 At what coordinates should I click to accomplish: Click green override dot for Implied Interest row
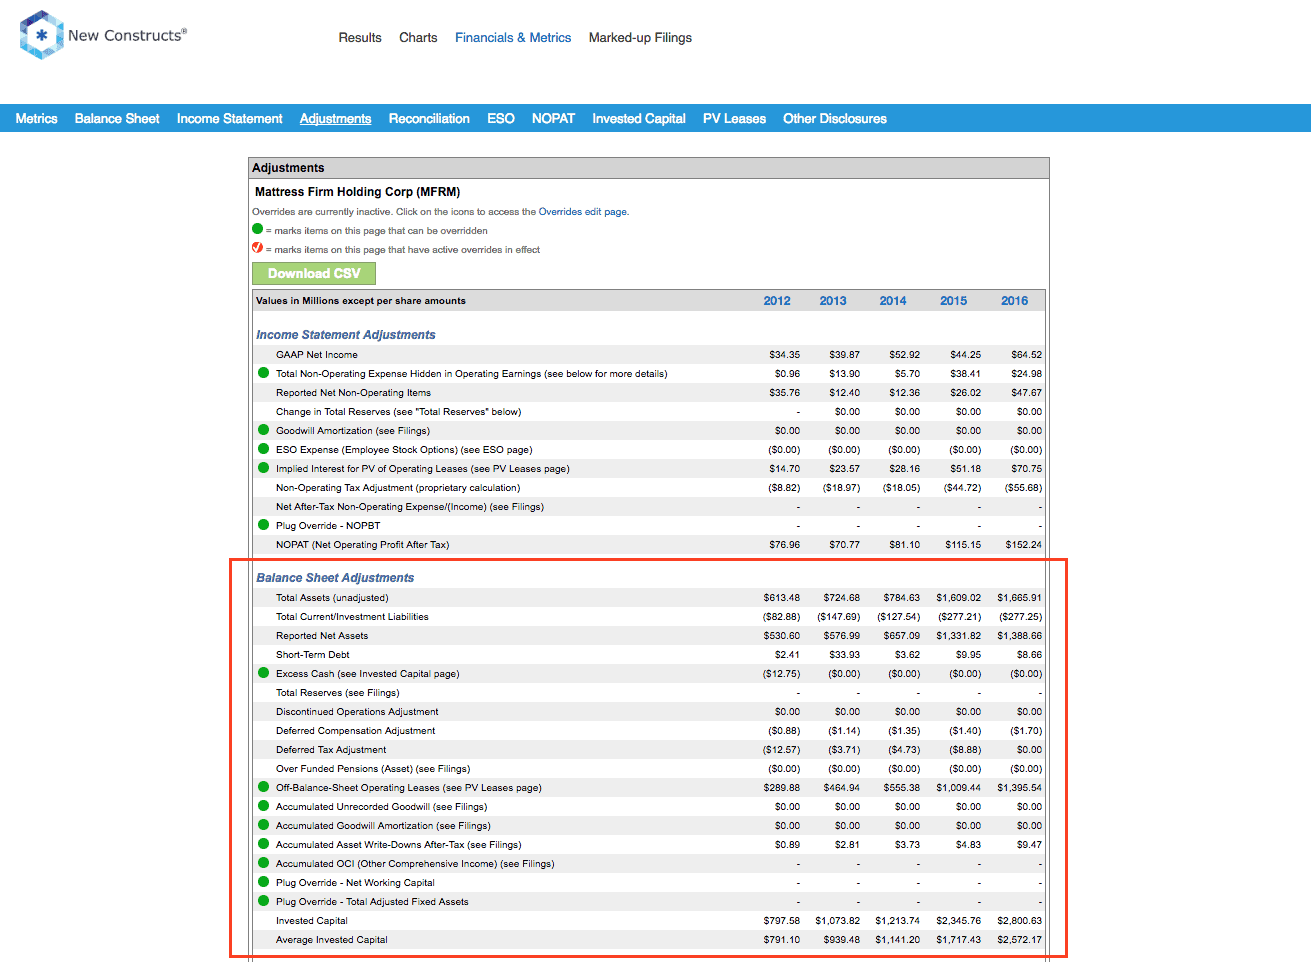tap(264, 468)
